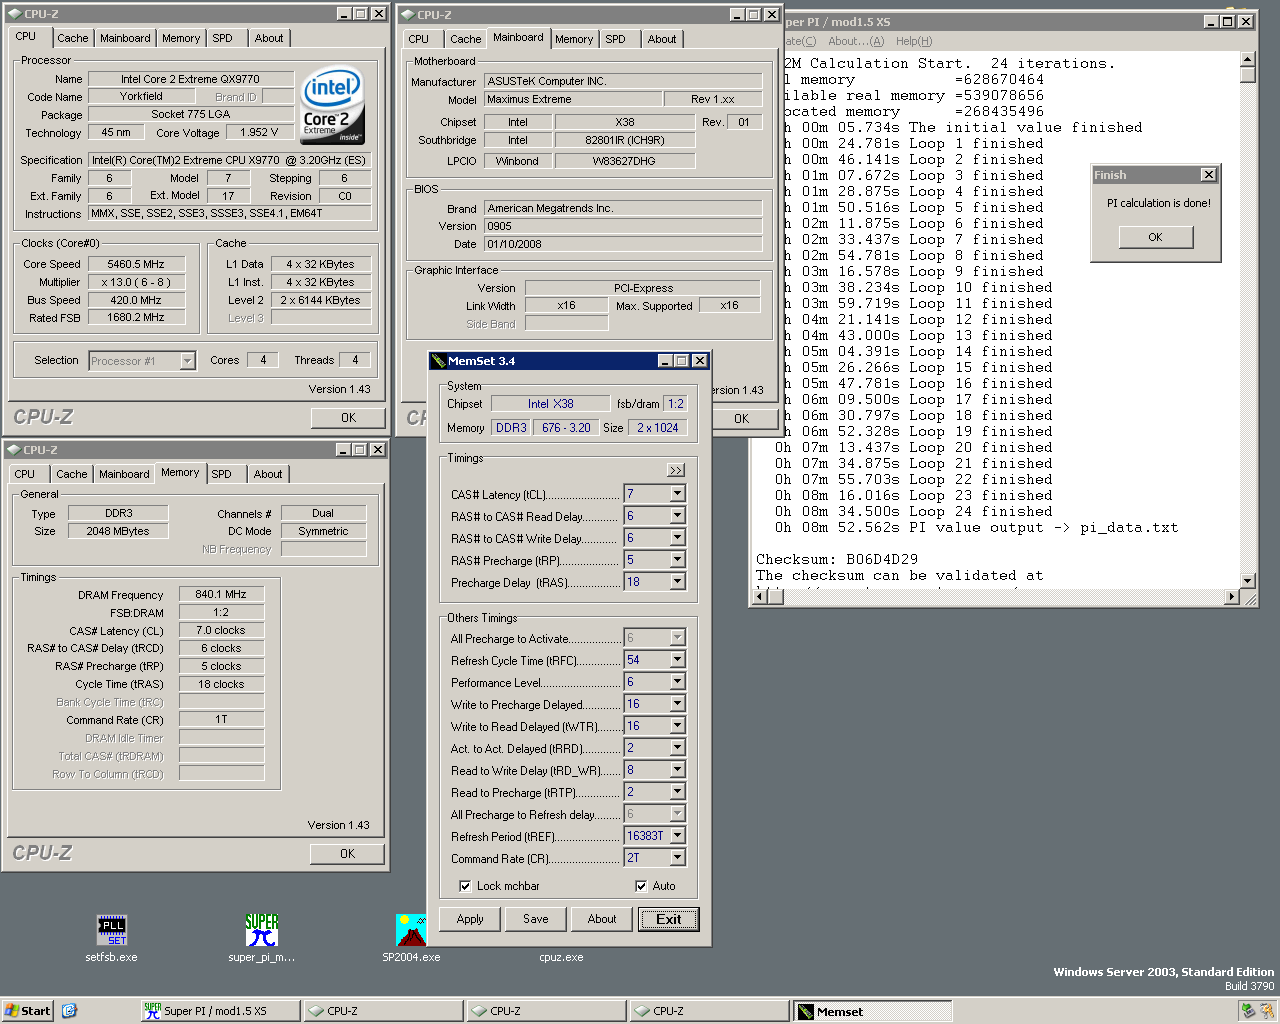Open the Command Rate (CR) dropdown in MemSet
Screen dimensions: 1280x1024
(x=677, y=858)
